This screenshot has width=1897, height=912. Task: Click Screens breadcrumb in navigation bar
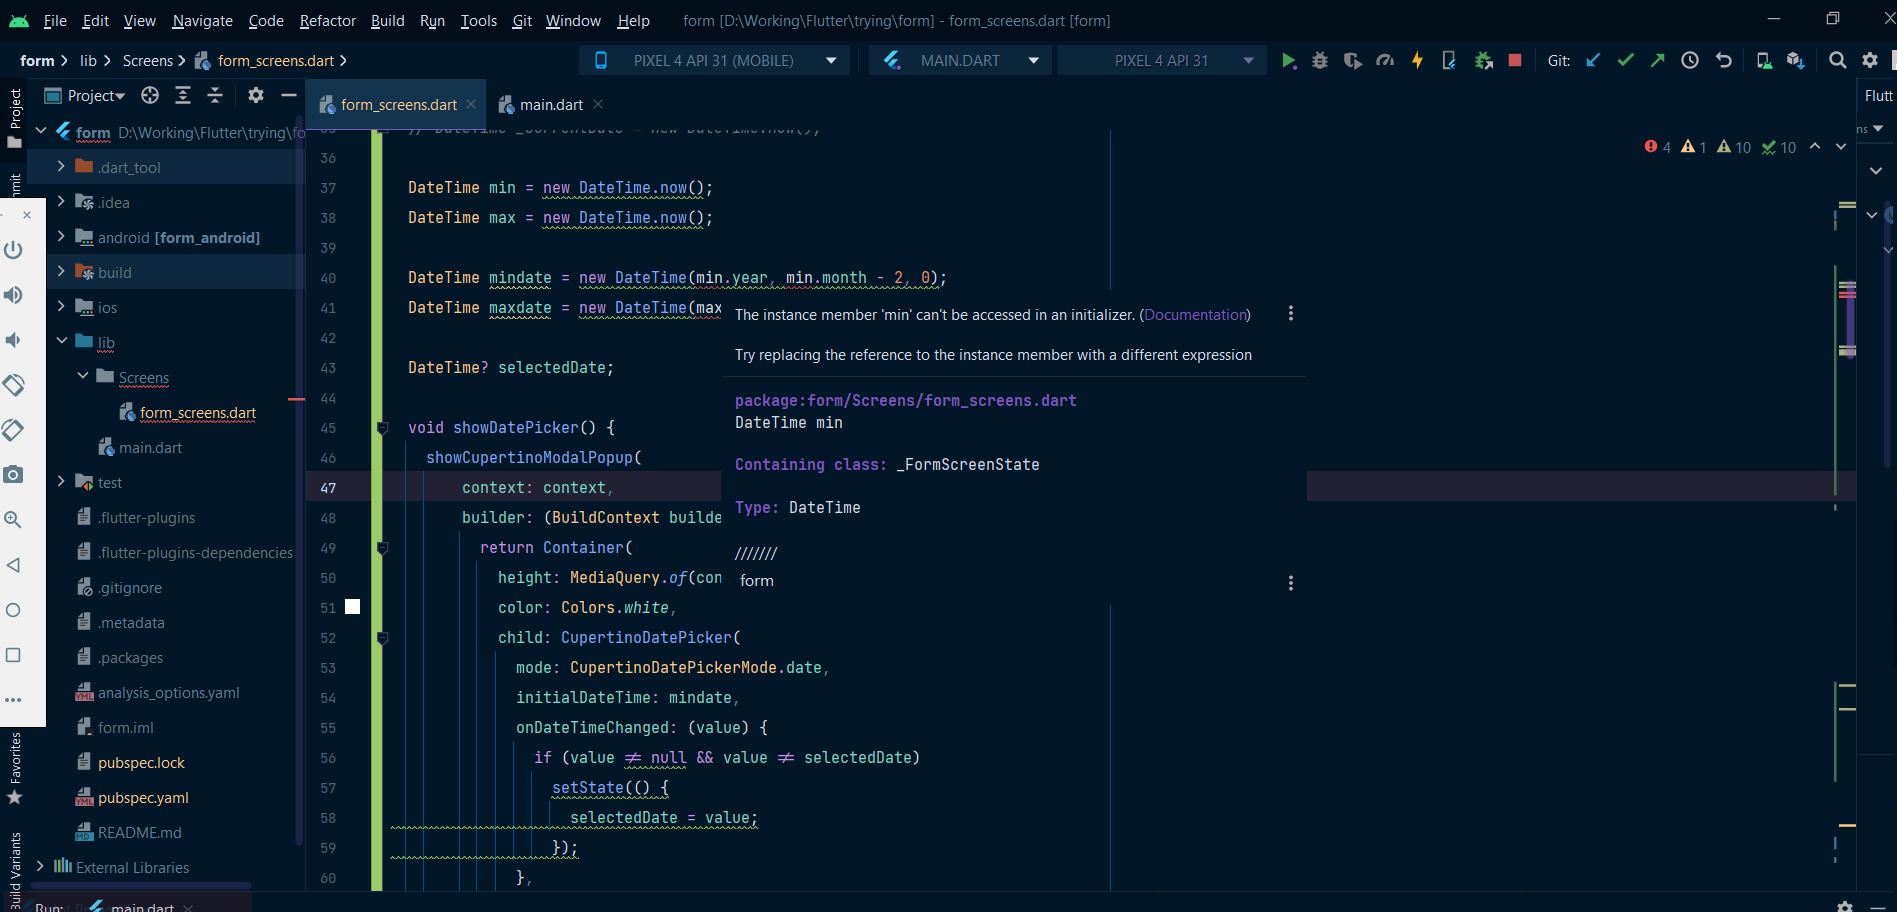(148, 61)
